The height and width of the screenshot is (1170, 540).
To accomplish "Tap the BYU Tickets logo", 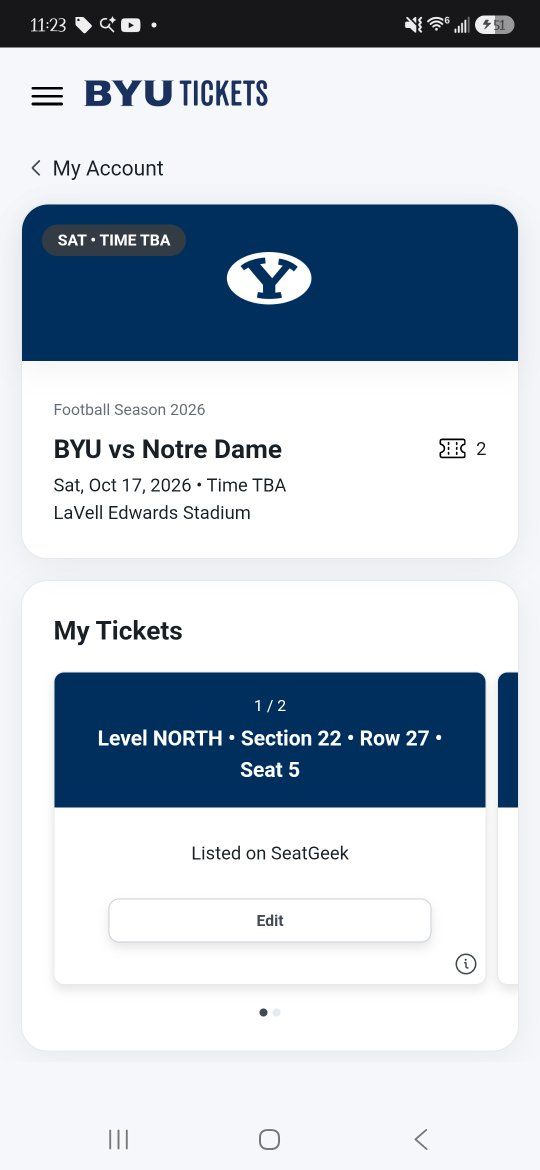I will [x=176, y=94].
